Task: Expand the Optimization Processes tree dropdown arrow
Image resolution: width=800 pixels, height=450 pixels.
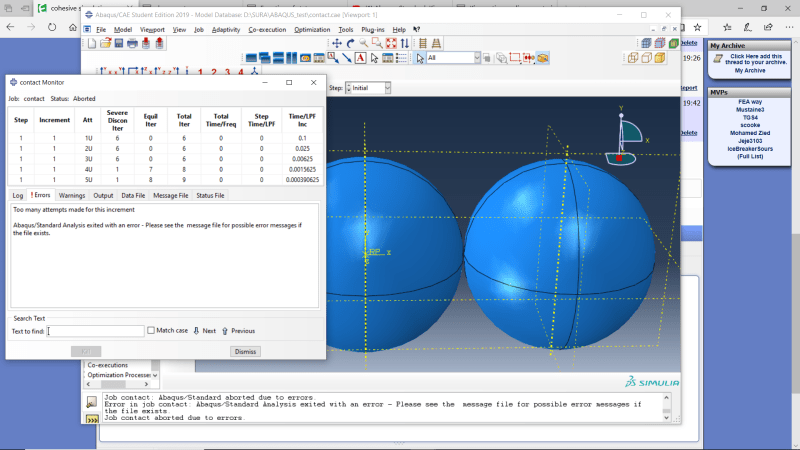Action: (155, 375)
